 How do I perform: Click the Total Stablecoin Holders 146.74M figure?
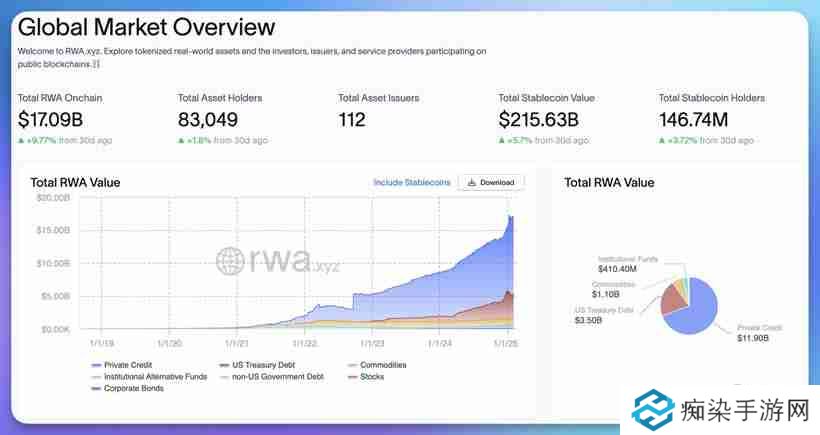pos(693,120)
